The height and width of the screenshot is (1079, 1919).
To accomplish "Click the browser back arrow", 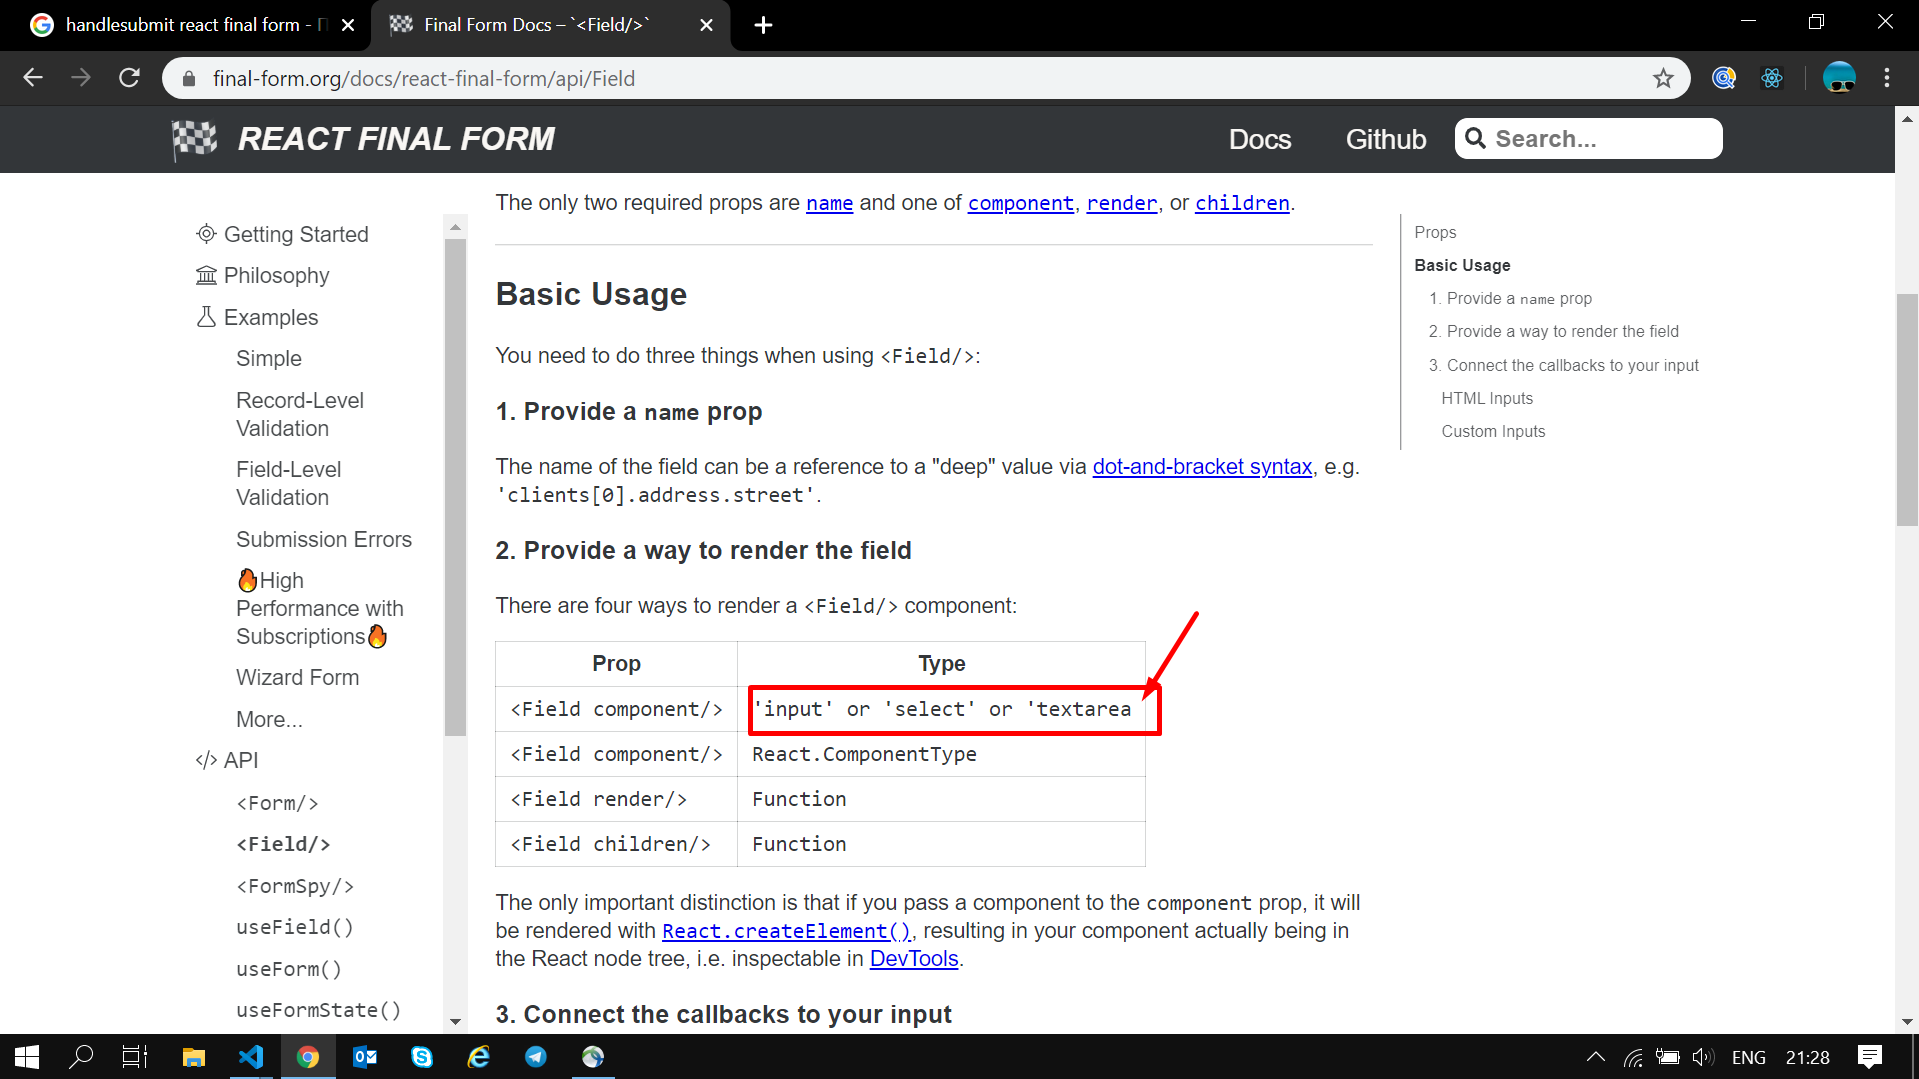I will pyautogui.click(x=33, y=78).
